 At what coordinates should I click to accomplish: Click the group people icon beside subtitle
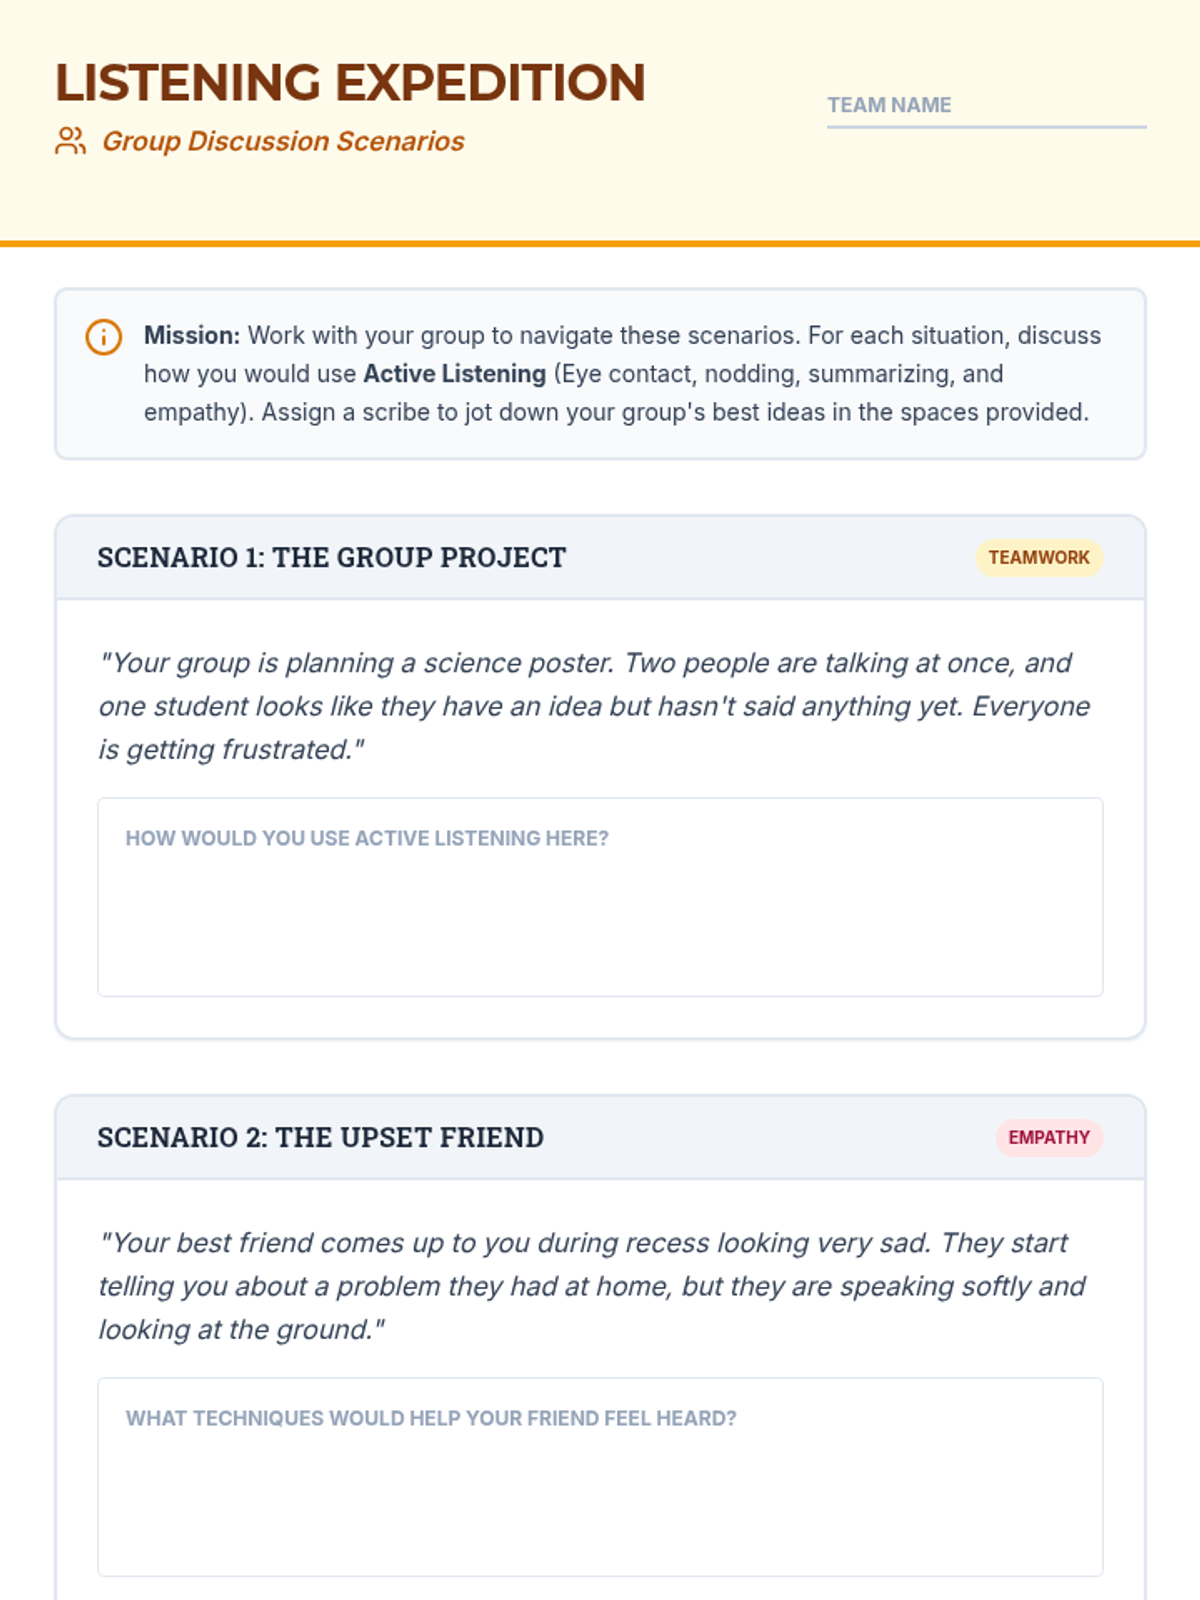coord(70,141)
